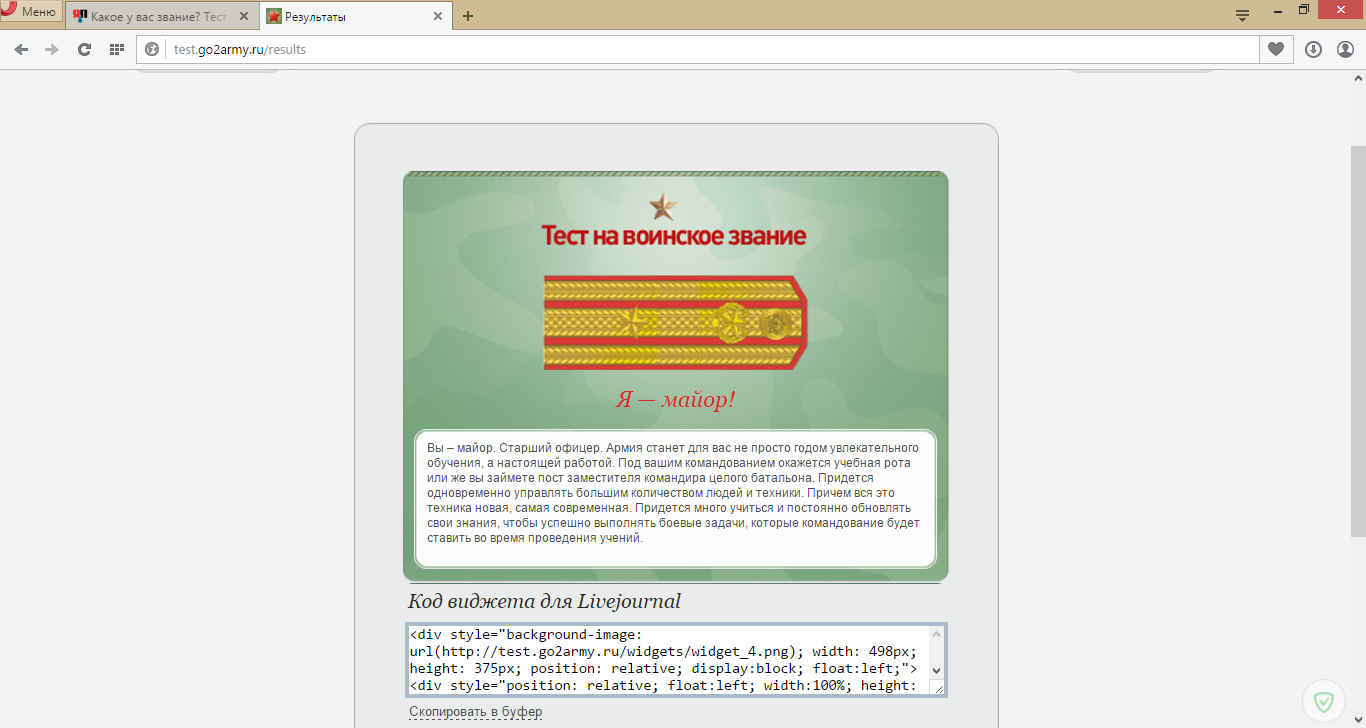The image size is (1366, 728).
Task: Close the 'Какое у вас звание?' tab
Action: tap(245, 16)
